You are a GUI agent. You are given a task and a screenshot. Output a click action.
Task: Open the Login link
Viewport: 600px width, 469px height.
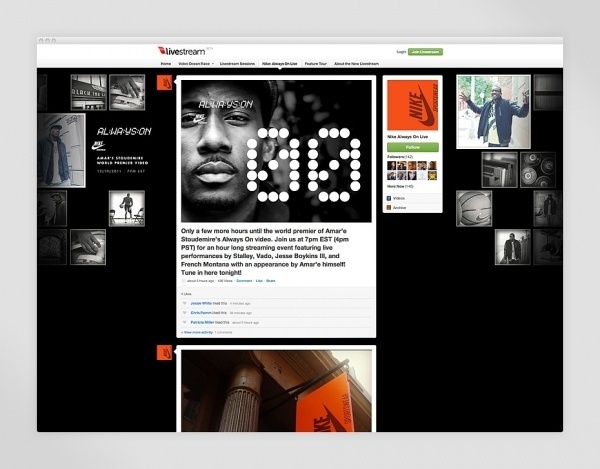(x=401, y=52)
